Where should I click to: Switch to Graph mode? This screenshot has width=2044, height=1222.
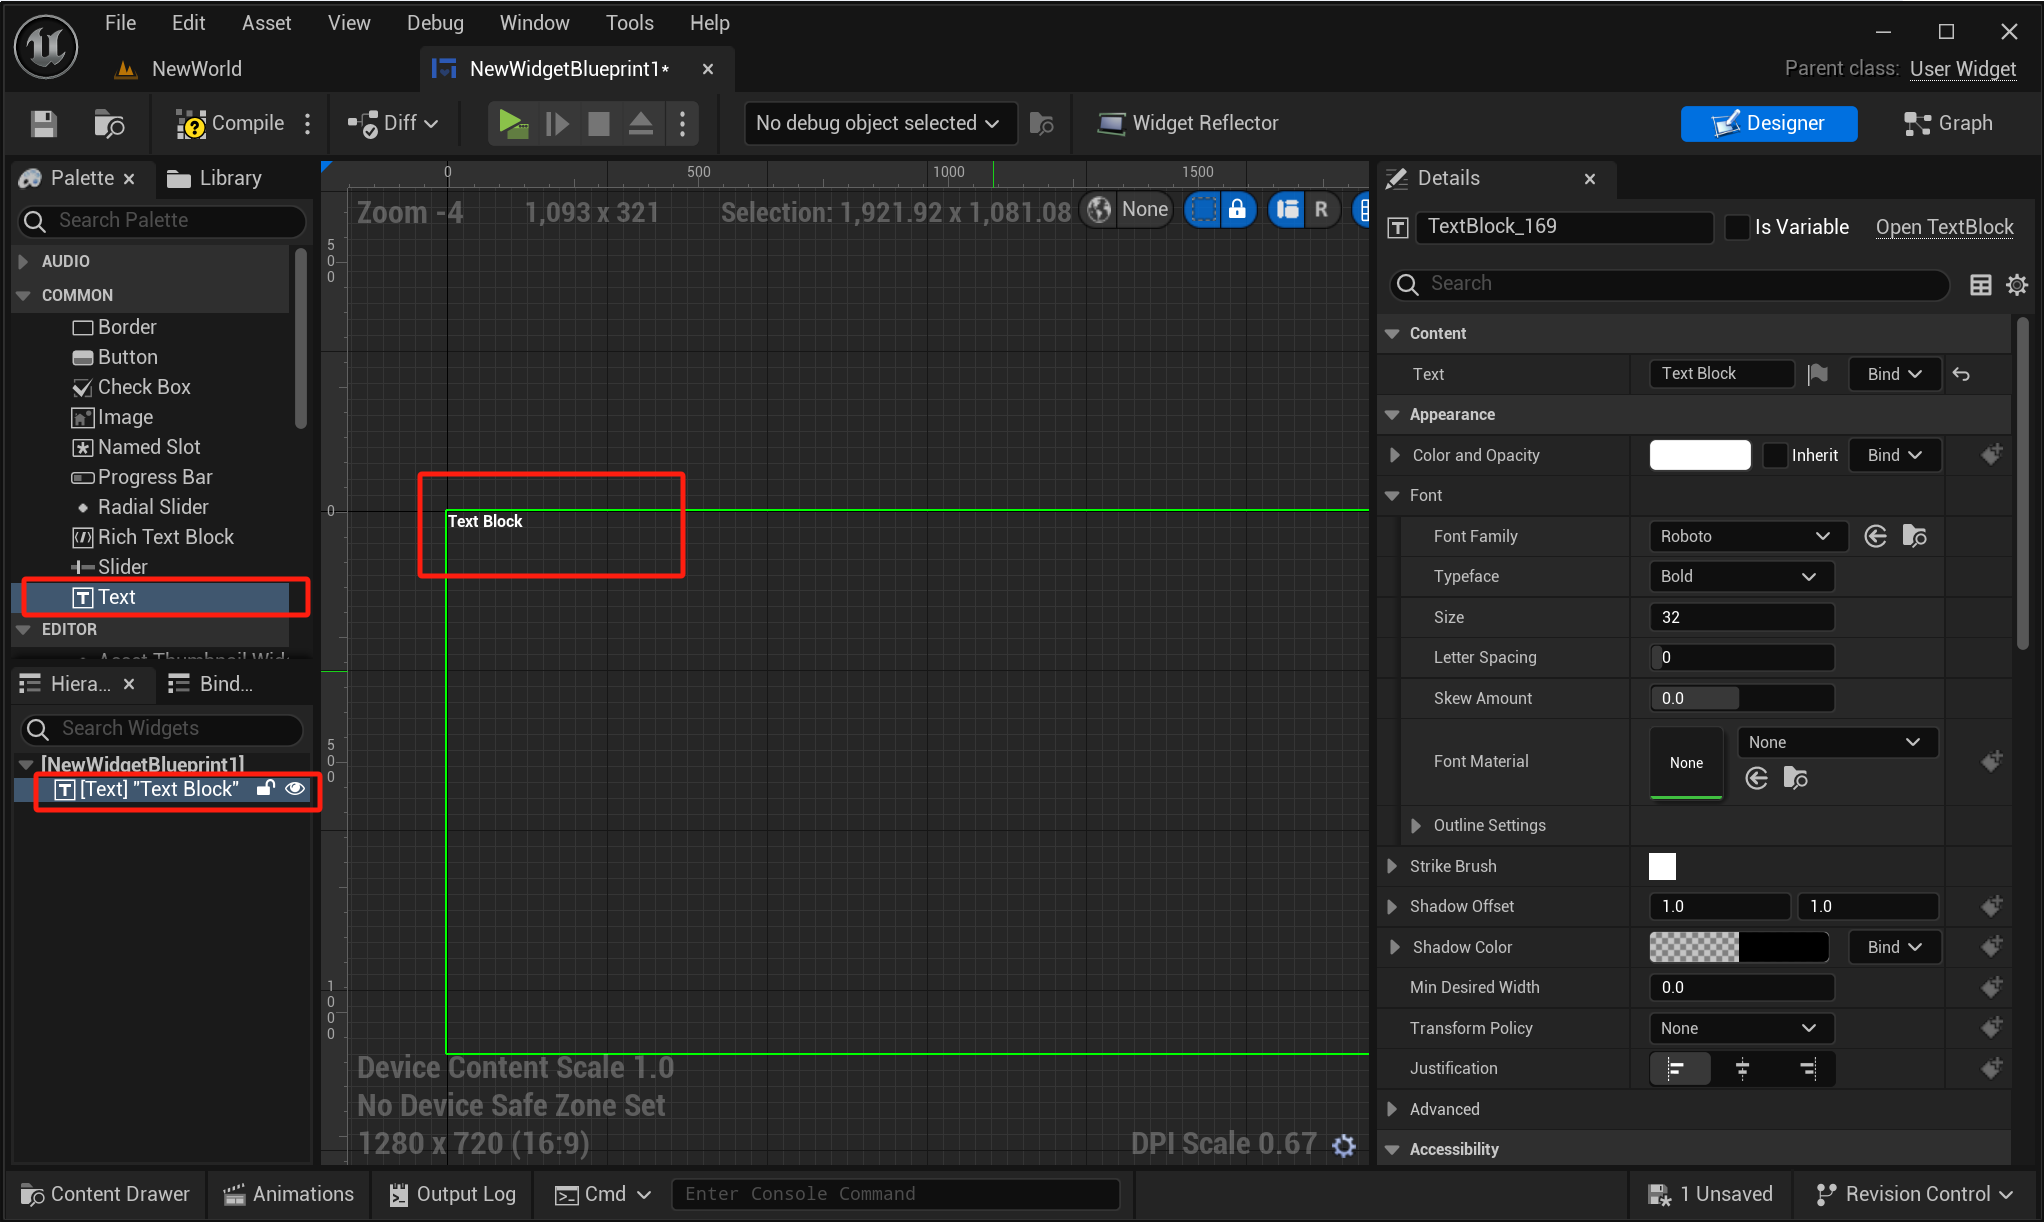[x=1948, y=123]
